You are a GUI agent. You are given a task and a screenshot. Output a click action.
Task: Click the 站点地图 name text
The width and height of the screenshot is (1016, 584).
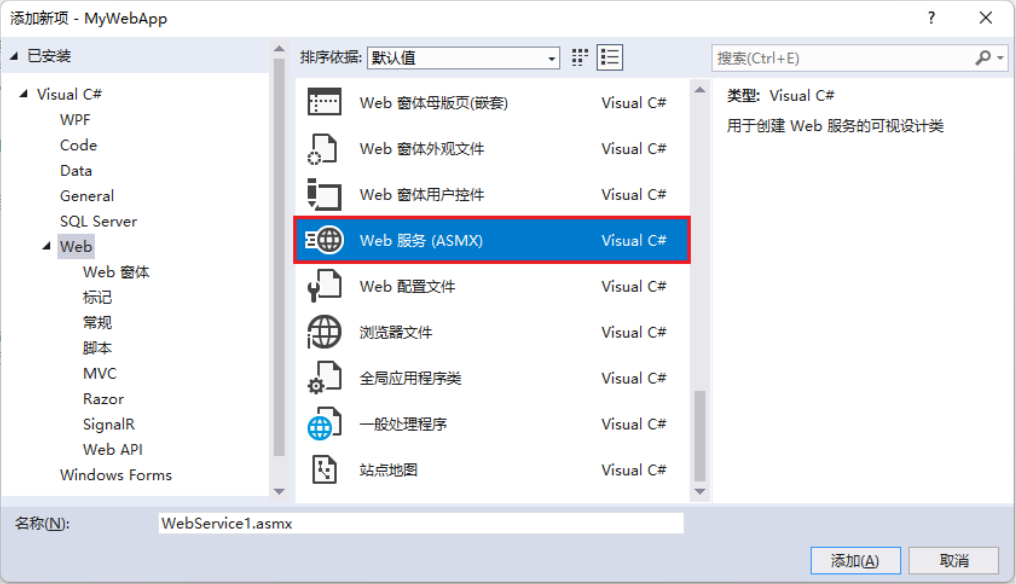point(388,470)
